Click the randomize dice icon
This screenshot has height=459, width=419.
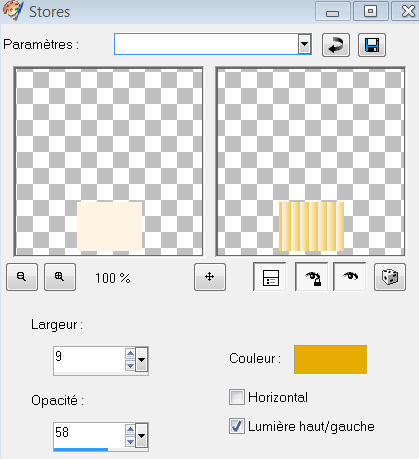coord(390,277)
